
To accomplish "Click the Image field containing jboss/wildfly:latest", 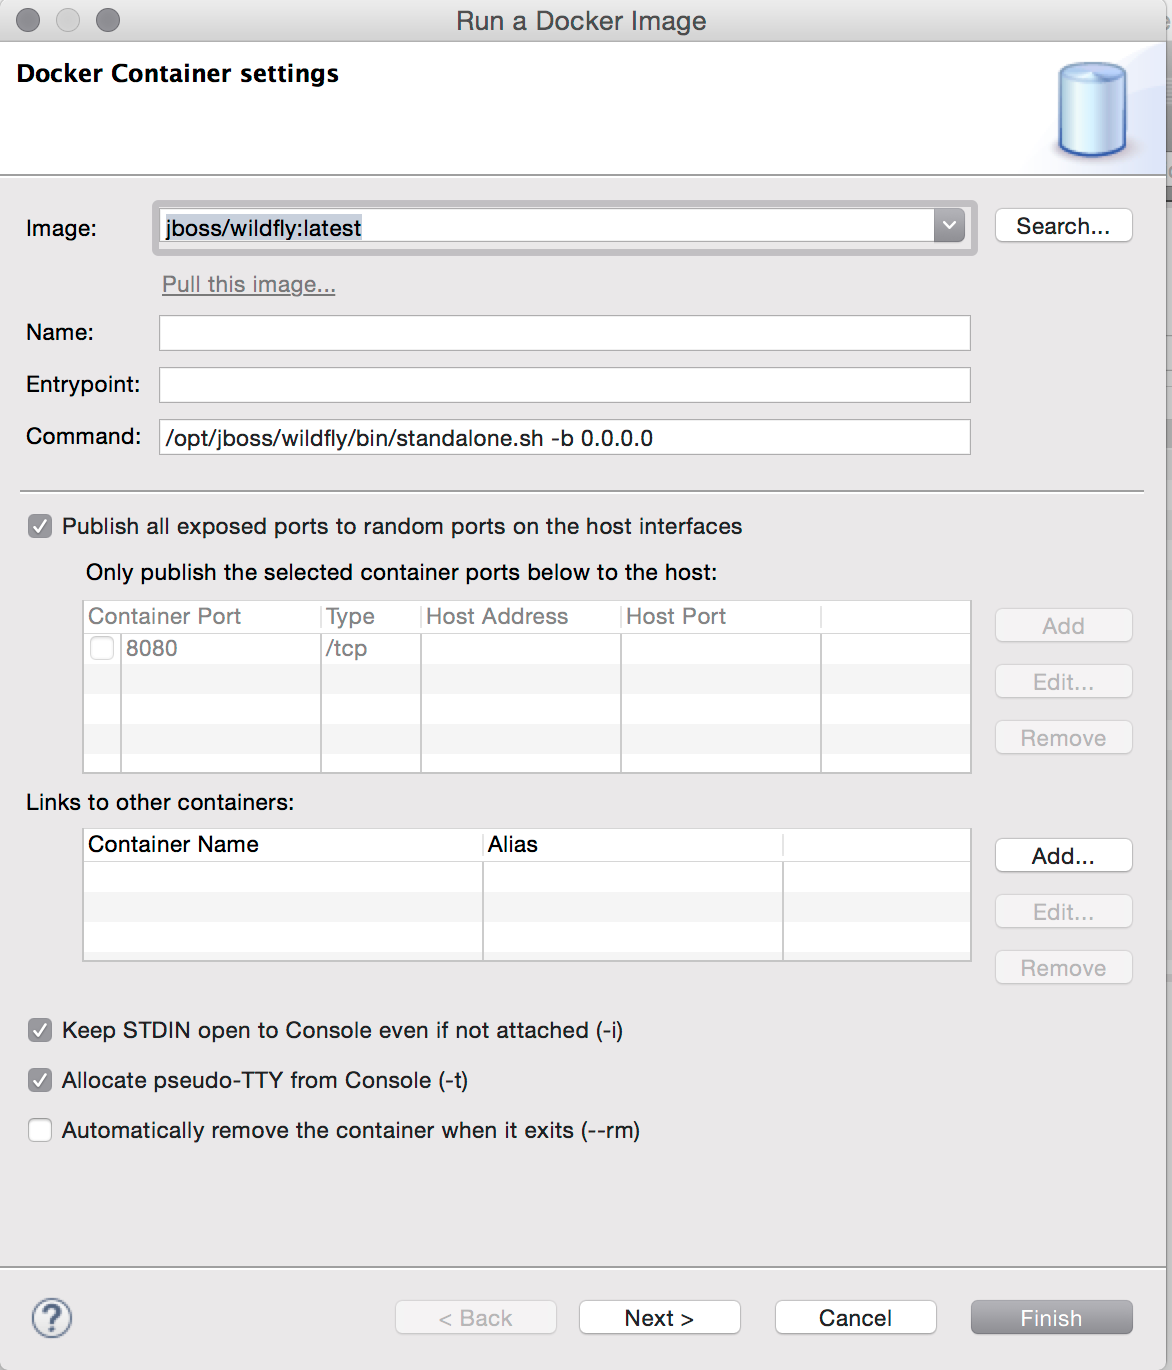I will point(545,228).
